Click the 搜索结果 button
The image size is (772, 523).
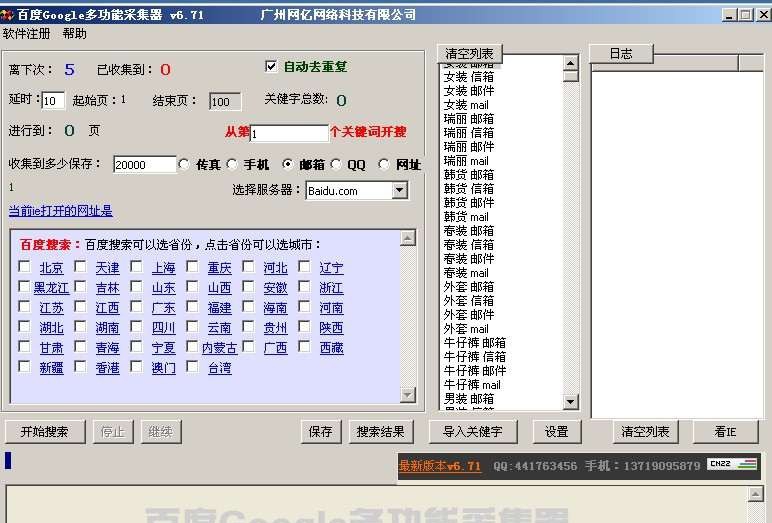[381, 432]
